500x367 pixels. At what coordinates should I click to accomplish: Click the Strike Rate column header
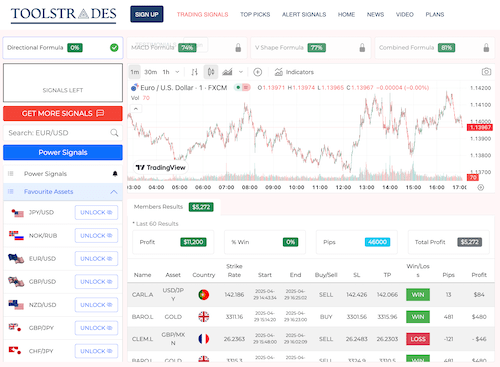coord(234,271)
